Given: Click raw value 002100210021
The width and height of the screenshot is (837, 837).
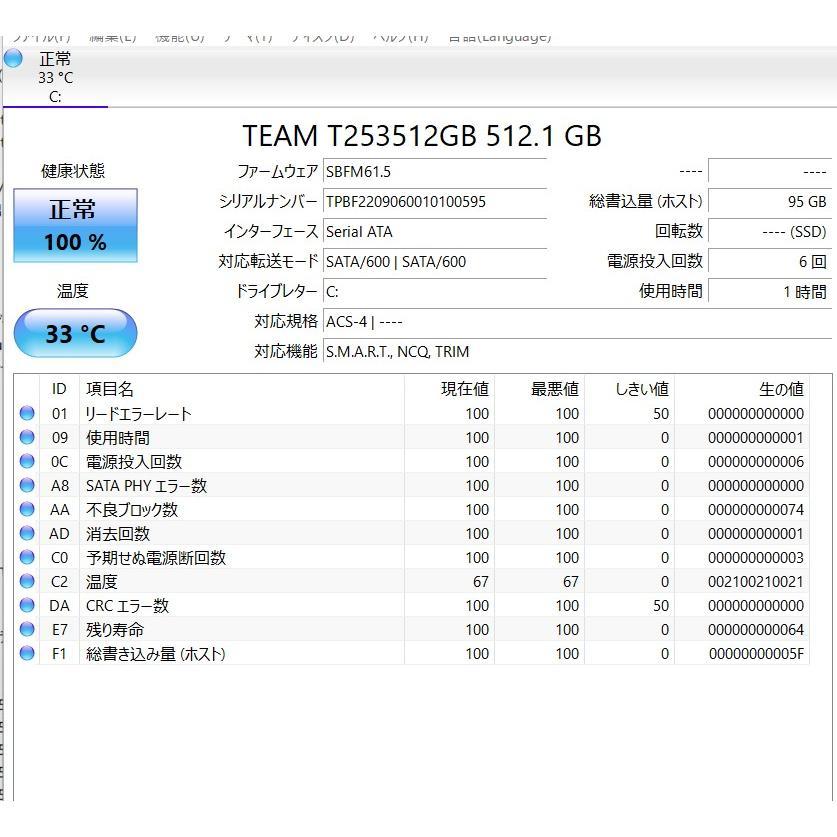Looking at the screenshot, I should pyautogui.click(x=755, y=582).
